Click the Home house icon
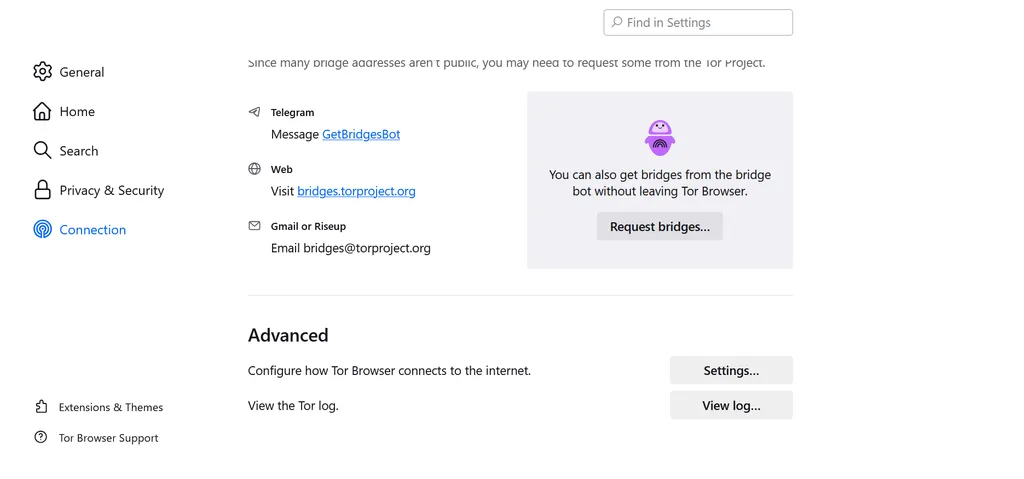Screen dimensions: 1024x479 (x=42, y=111)
